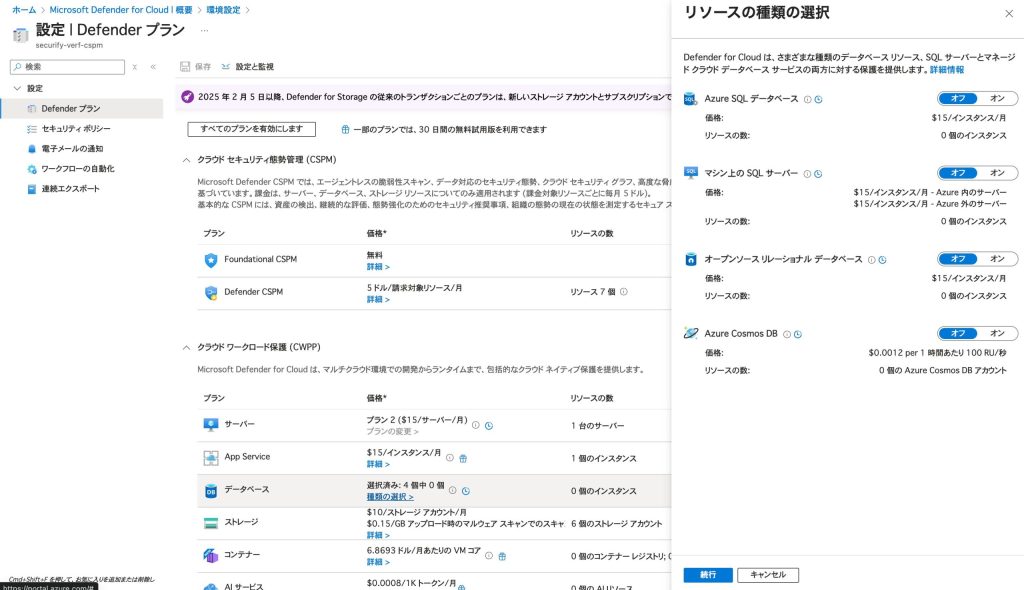Viewport: 1024px width, 590px height.
Task: Click info icon next to リソース 7 個
Action: (623, 292)
